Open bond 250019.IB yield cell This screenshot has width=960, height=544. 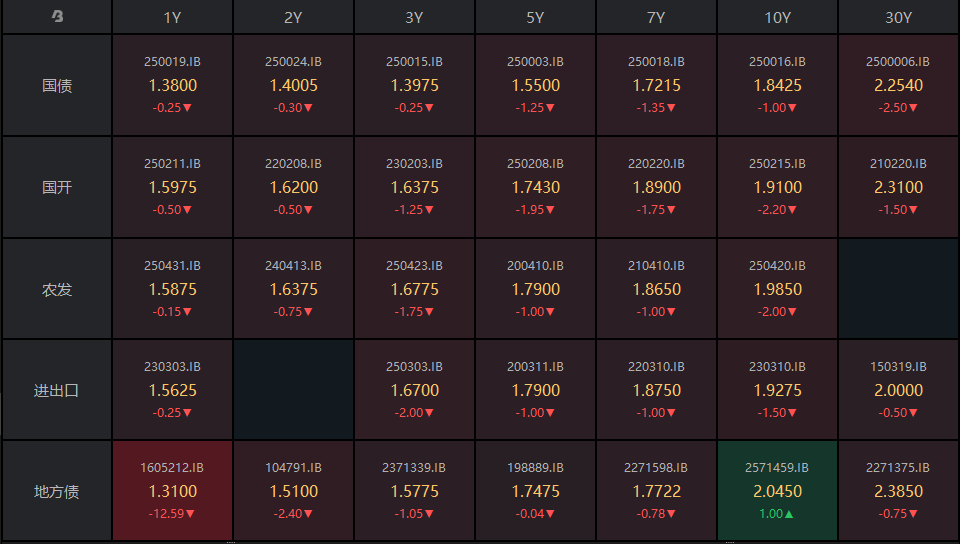point(172,86)
